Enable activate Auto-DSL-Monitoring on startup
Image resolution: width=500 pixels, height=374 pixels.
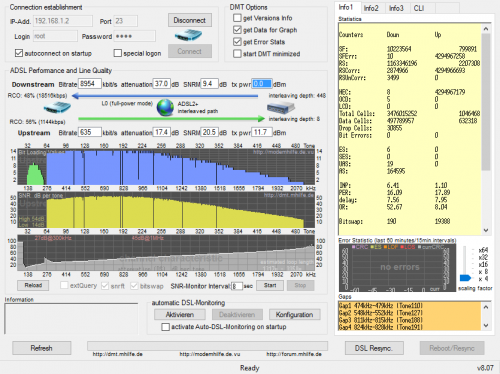point(166,327)
